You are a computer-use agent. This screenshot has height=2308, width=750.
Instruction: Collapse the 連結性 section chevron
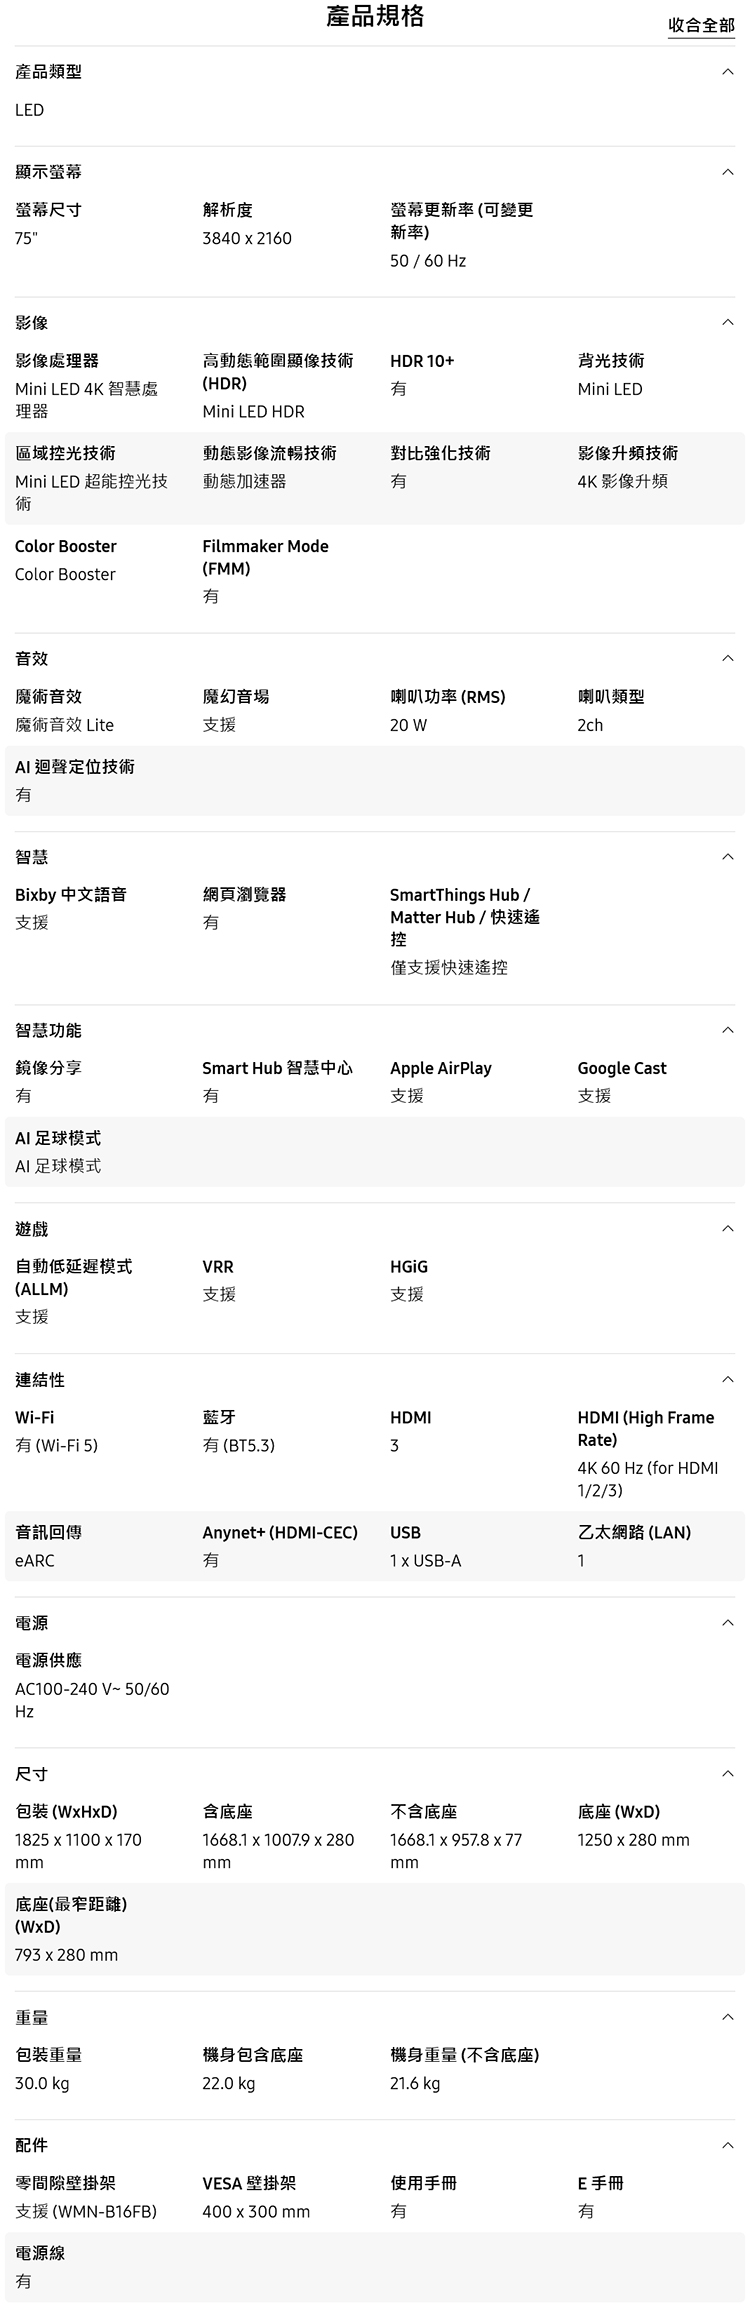(727, 1380)
